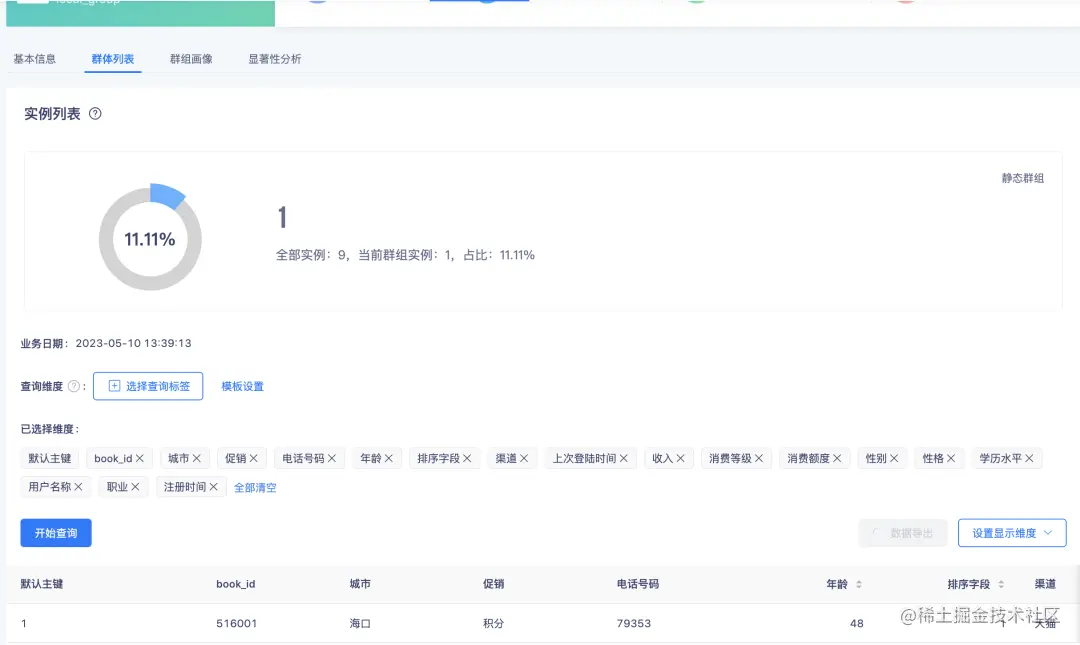Viewport: 1080px width, 645px height.
Task: Remove the book_id dimension tag
Action: pyautogui.click(x=142, y=458)
